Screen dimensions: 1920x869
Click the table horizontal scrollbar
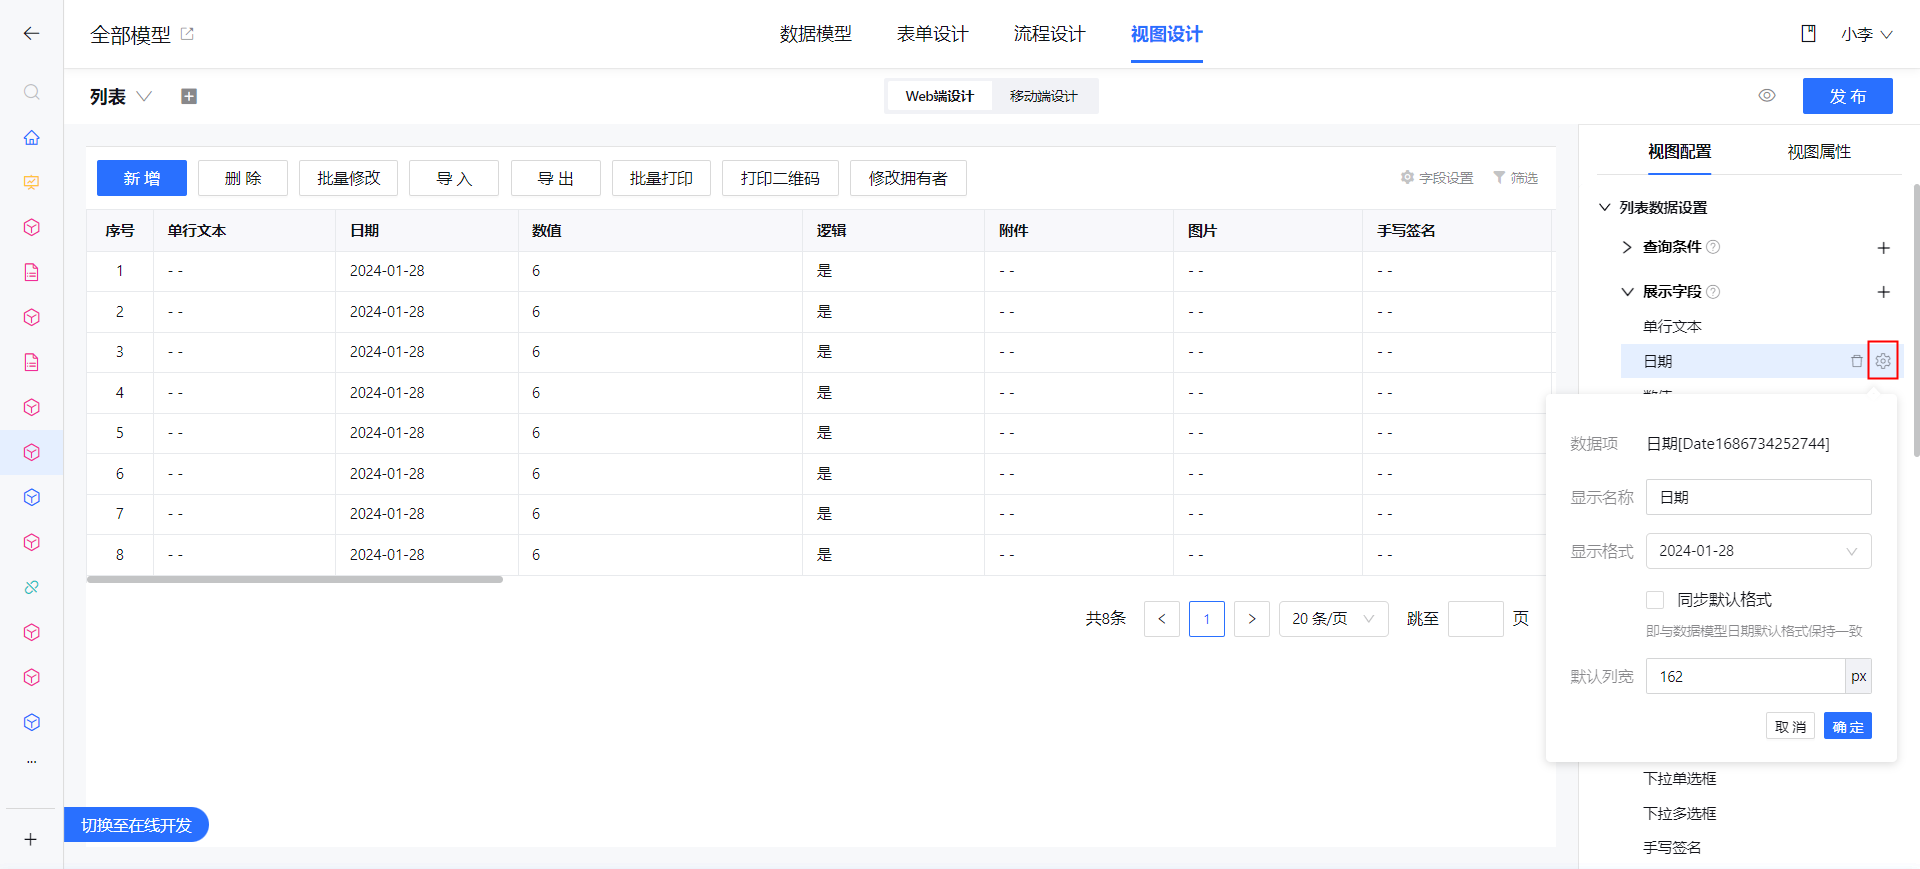[x=295, y=579]
